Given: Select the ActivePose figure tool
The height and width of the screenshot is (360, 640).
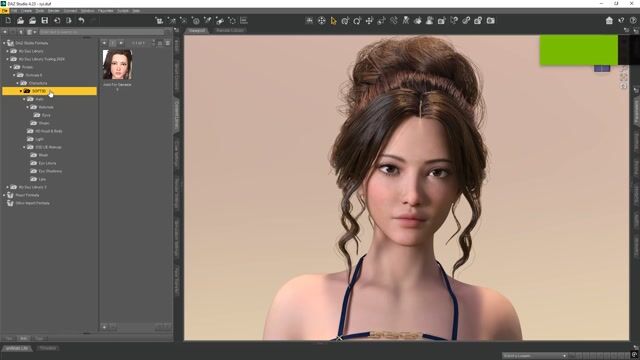Looking at the screenshot, I should (406, 20).
